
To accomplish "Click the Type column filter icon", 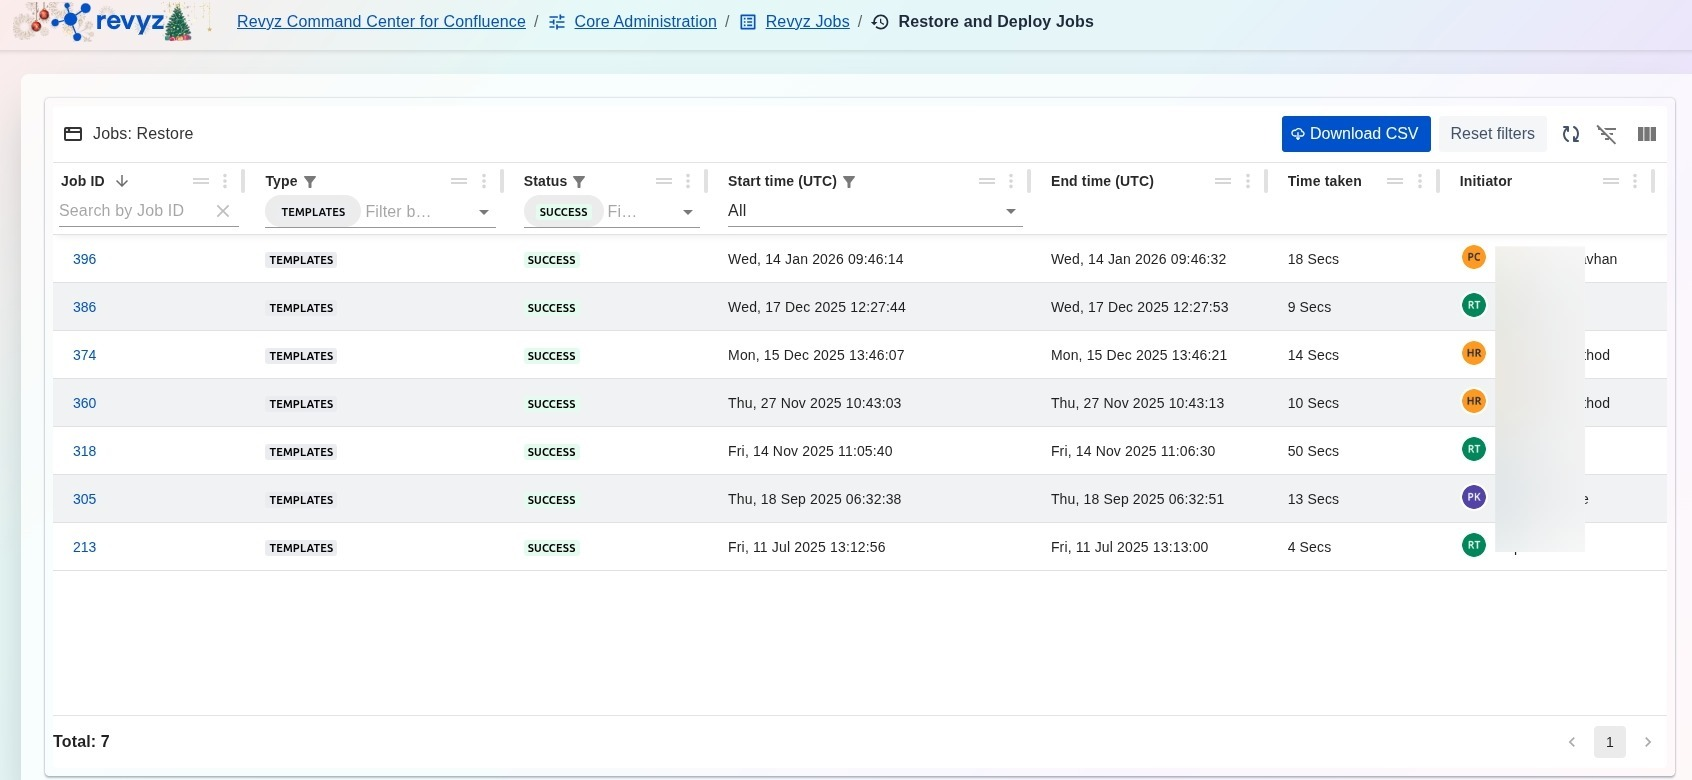I will 310,182.
